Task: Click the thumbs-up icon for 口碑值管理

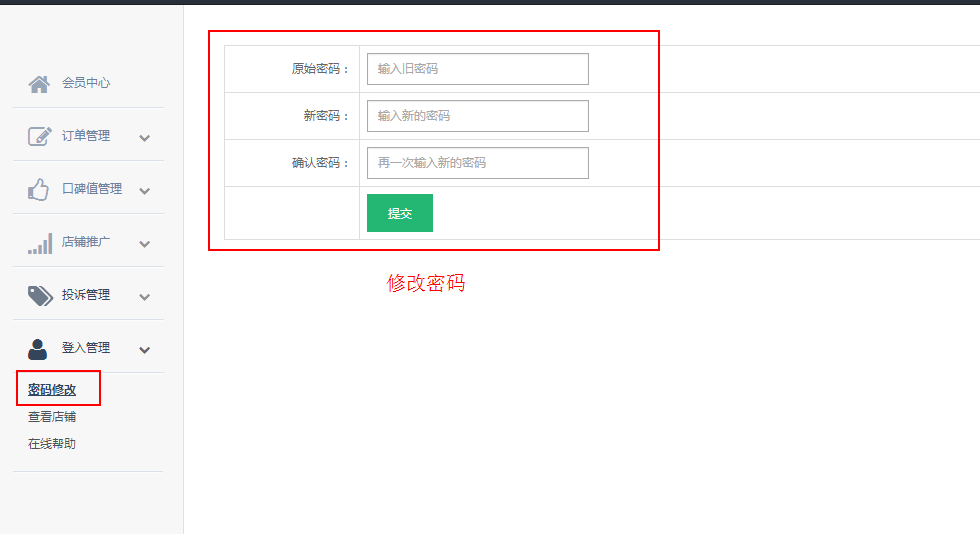Action: pyautogui.click(x=38, y=189)
